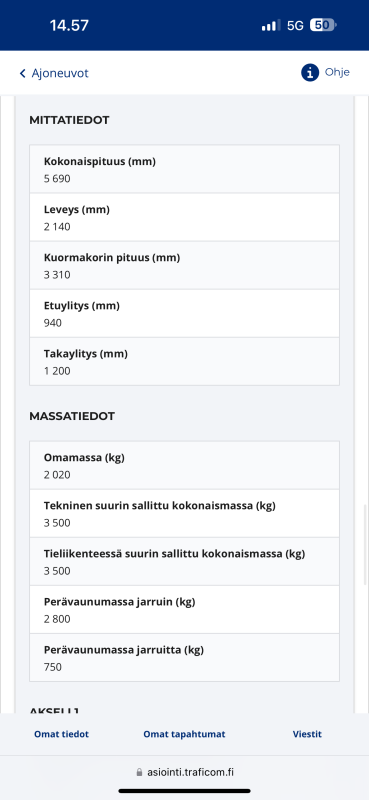Viewport: 369px width, 800px height.
Task: Go back to Ajoneuvot
Action: tap(54, 73)
